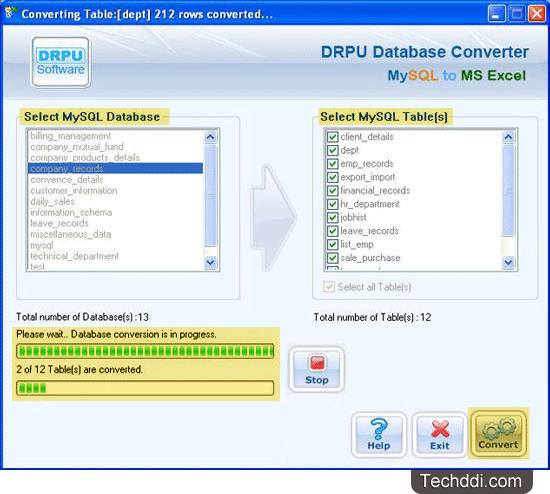Select mysql database entry
Viewport: 550px width, 494px height.
115,245
